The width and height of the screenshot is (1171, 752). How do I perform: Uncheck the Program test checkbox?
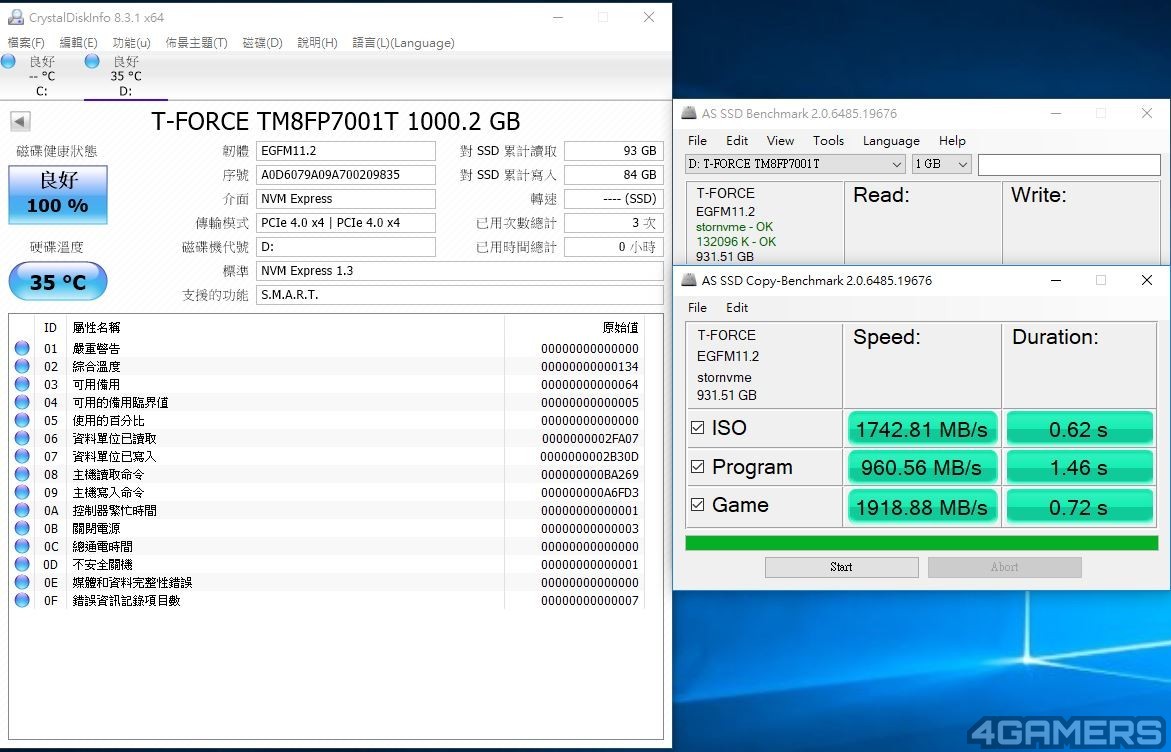point(698,466)
